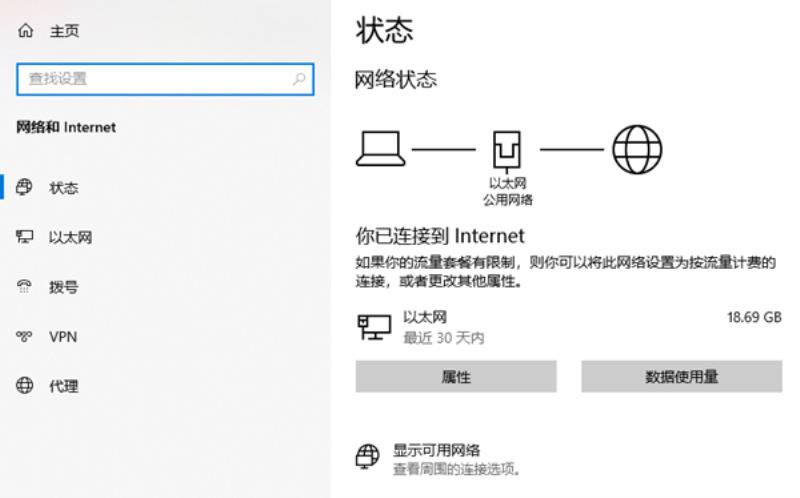Focus the 查找设置 search field
This screenshot has width=800, height=498.
[165, 79]
